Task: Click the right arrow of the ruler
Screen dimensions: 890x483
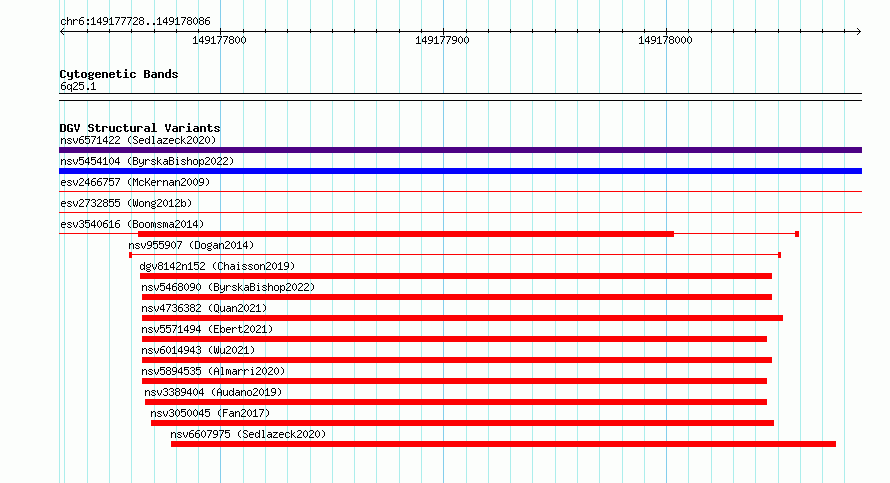Action: pyautogui.click(x=859, y=31)
